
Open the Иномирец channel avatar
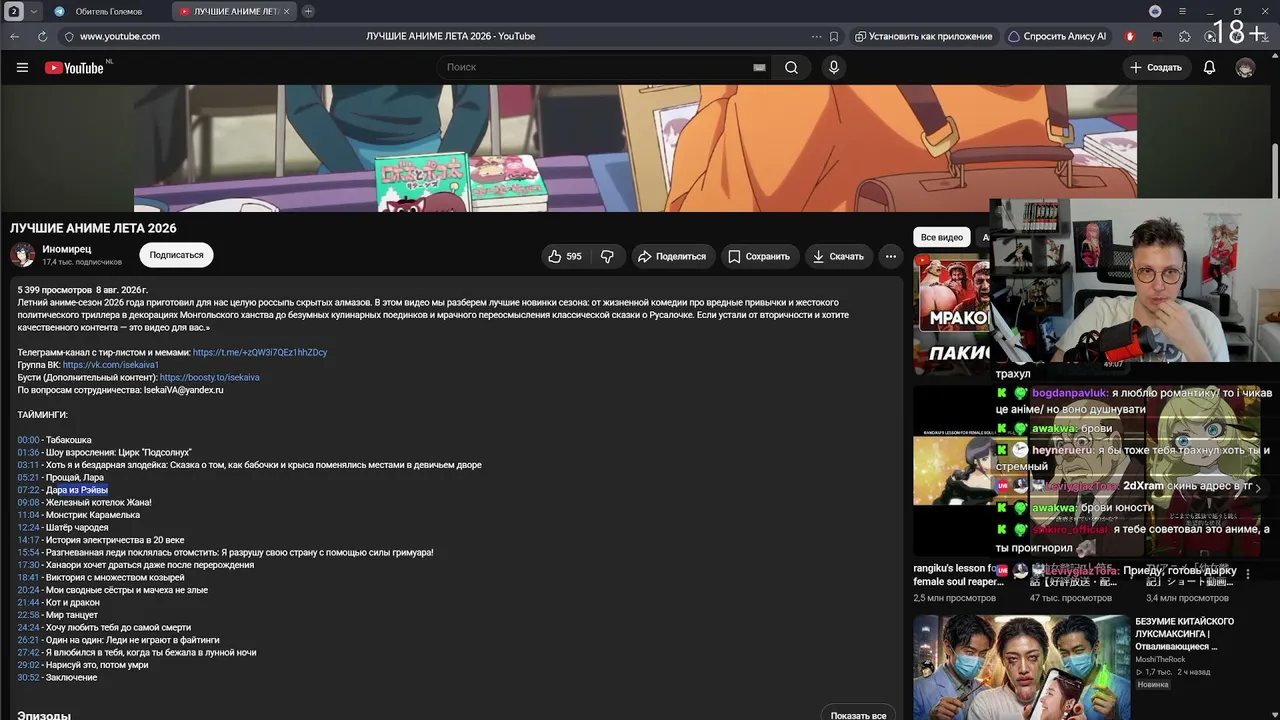pyautogui.click(x=23, y=254)
